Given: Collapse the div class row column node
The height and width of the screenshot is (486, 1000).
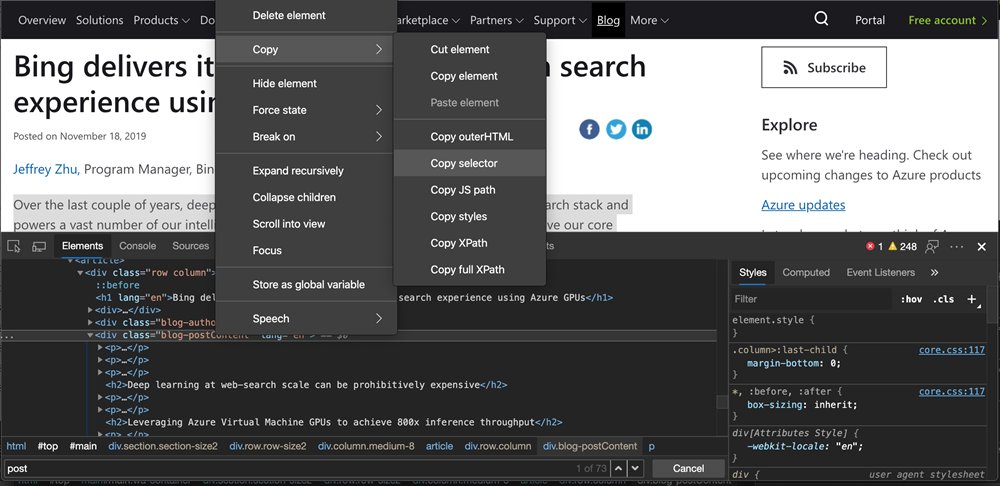Looking at the screenshot, I should tap(80, 272).
